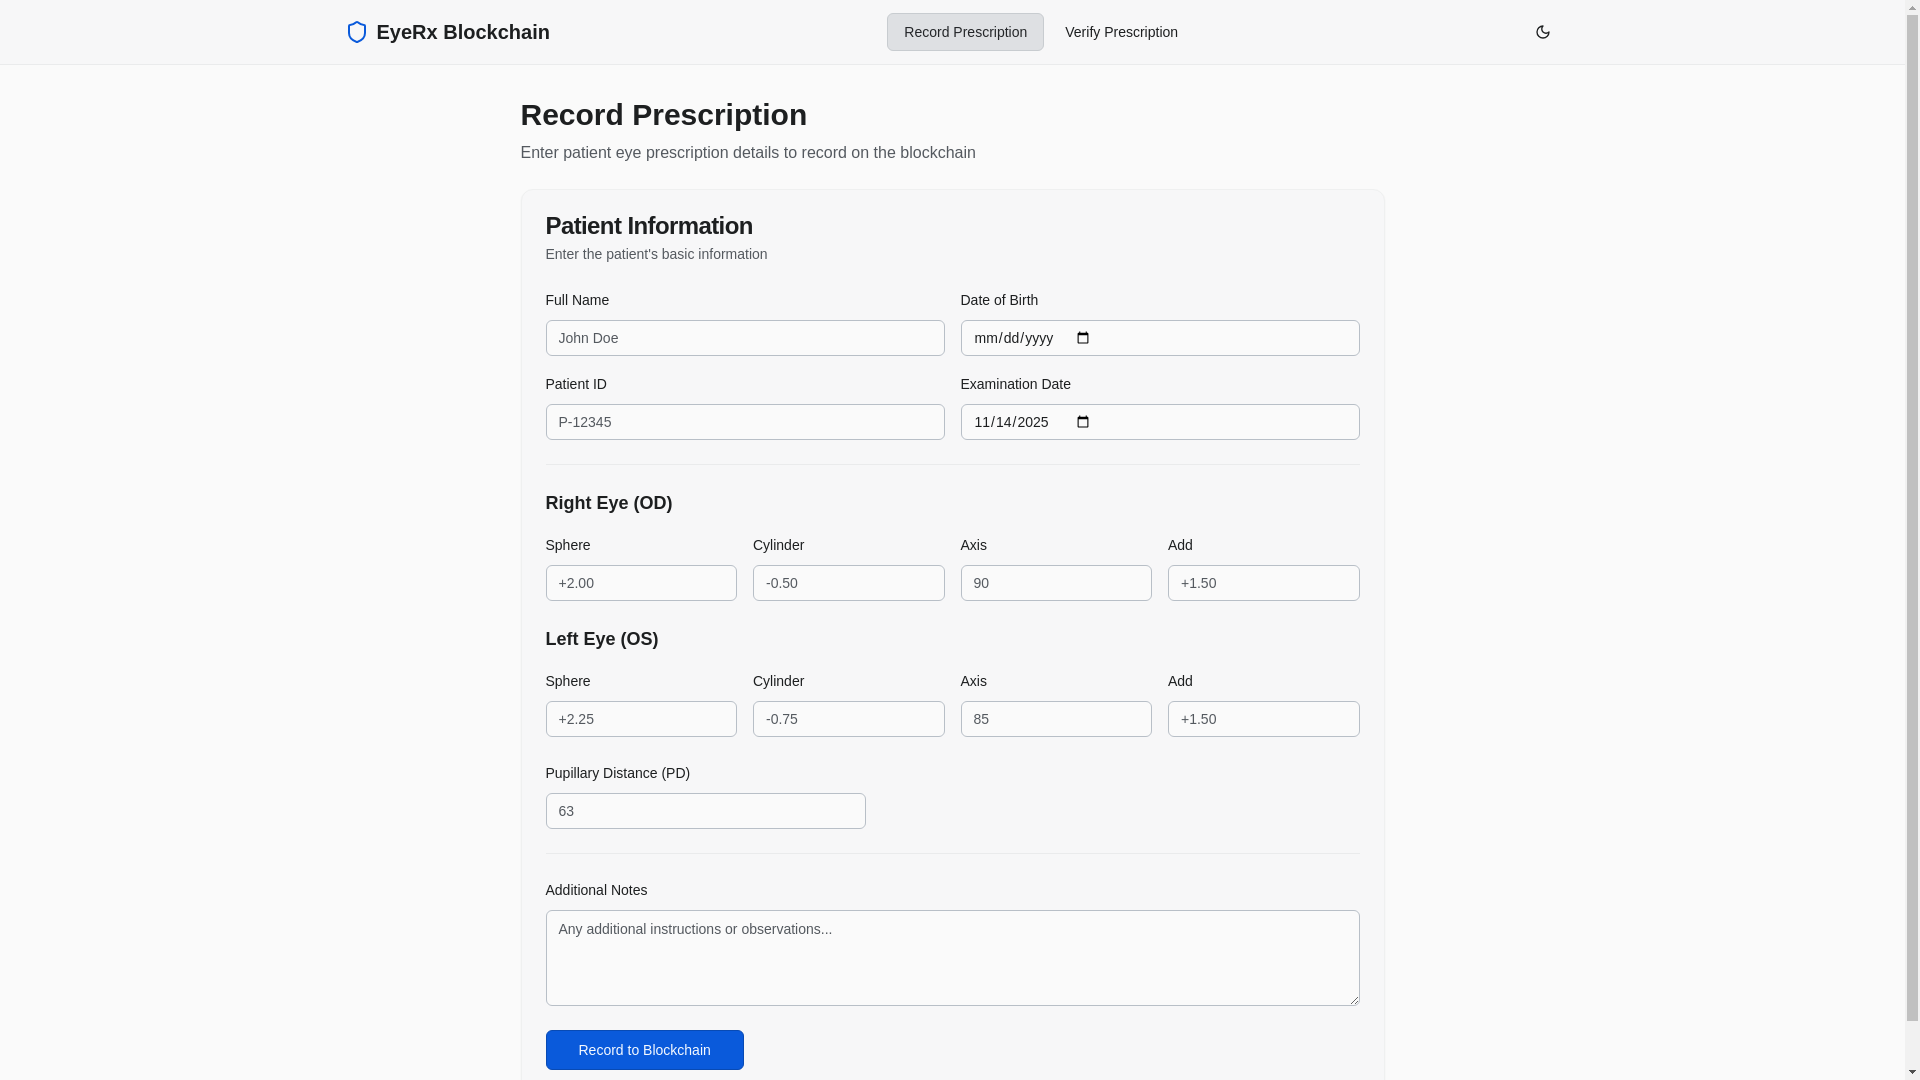The image size is (1920, 1080).
Task: Focus the Pupillary Distance input
Action: pos(706,811)
